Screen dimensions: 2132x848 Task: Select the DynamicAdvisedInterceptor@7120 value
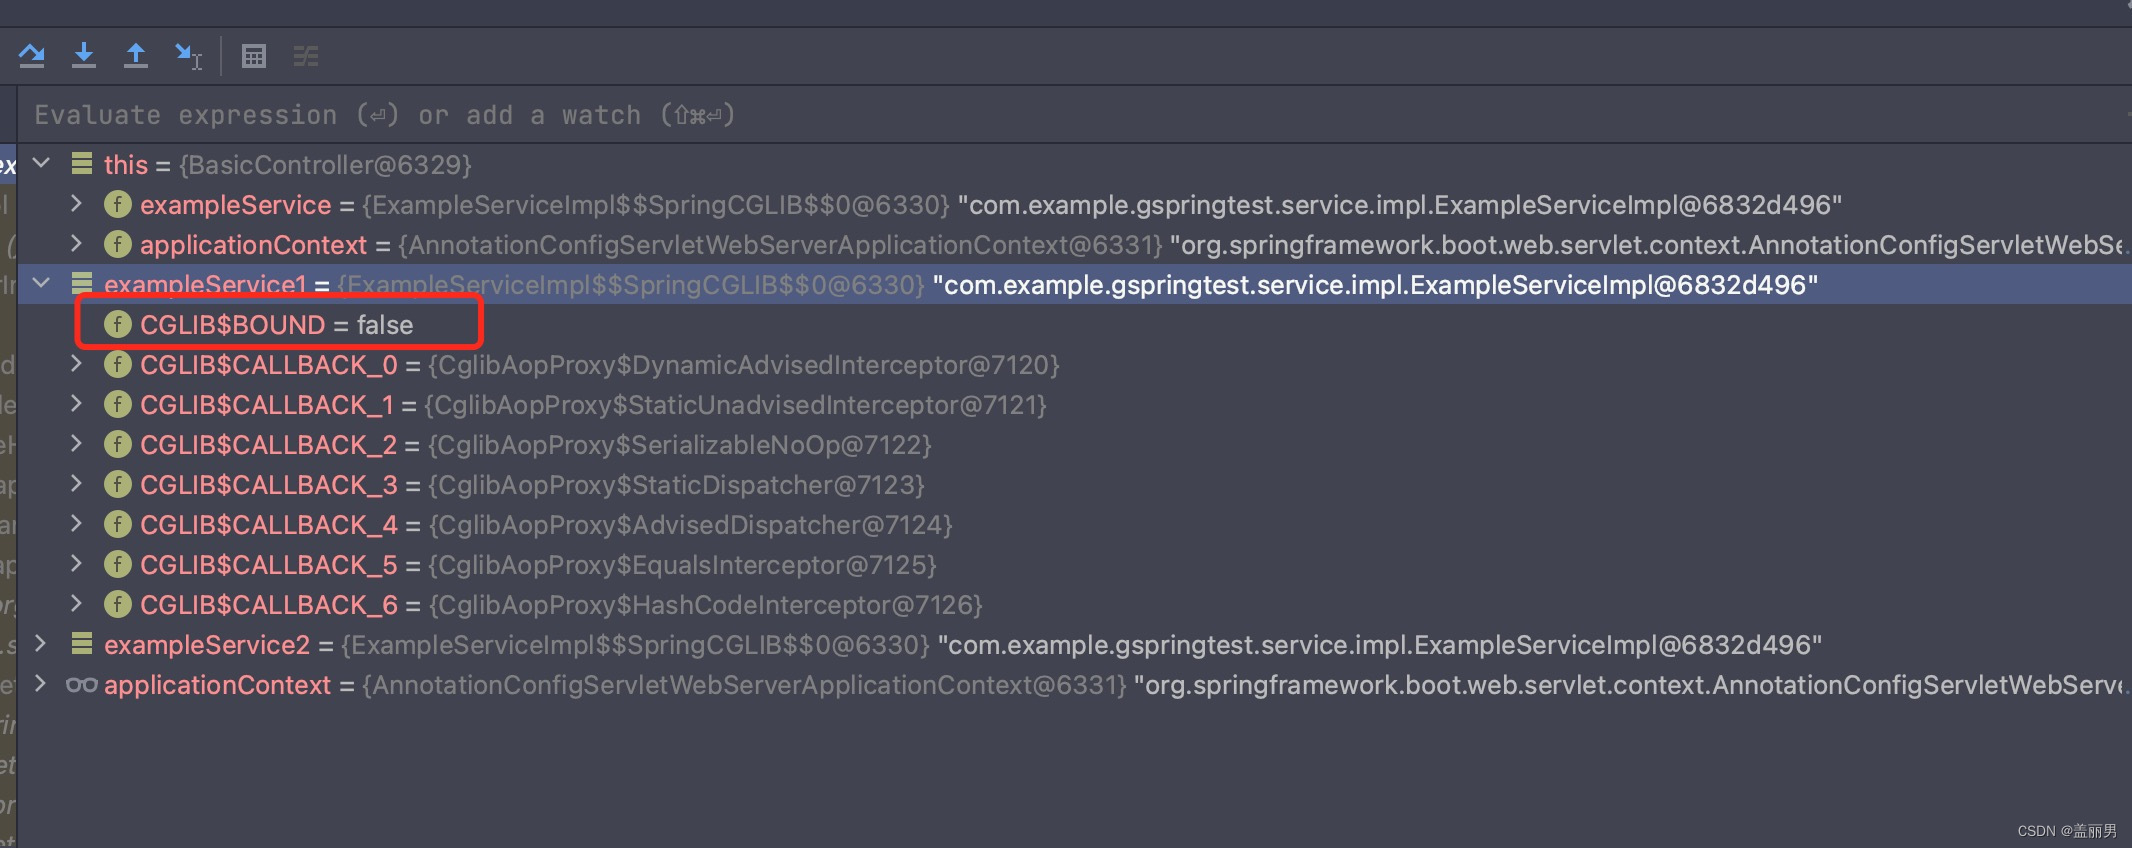744,365
